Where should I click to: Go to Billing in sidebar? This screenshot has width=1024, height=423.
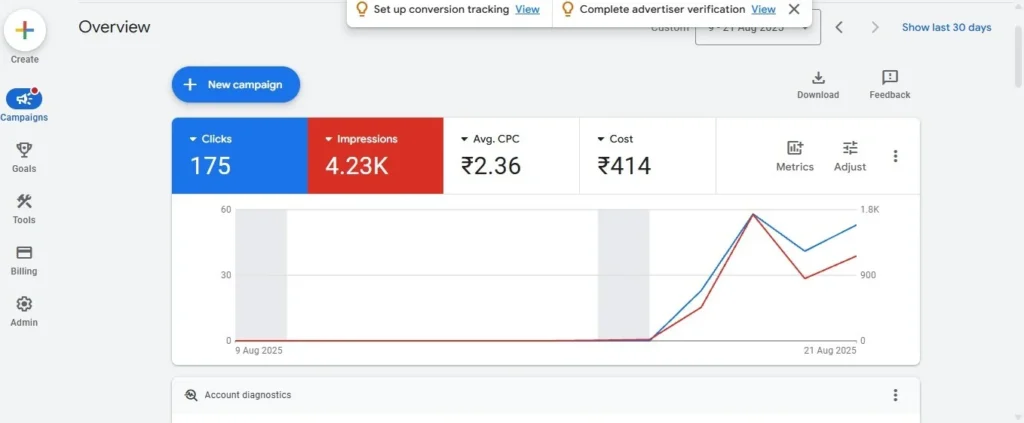click(24, 253)
